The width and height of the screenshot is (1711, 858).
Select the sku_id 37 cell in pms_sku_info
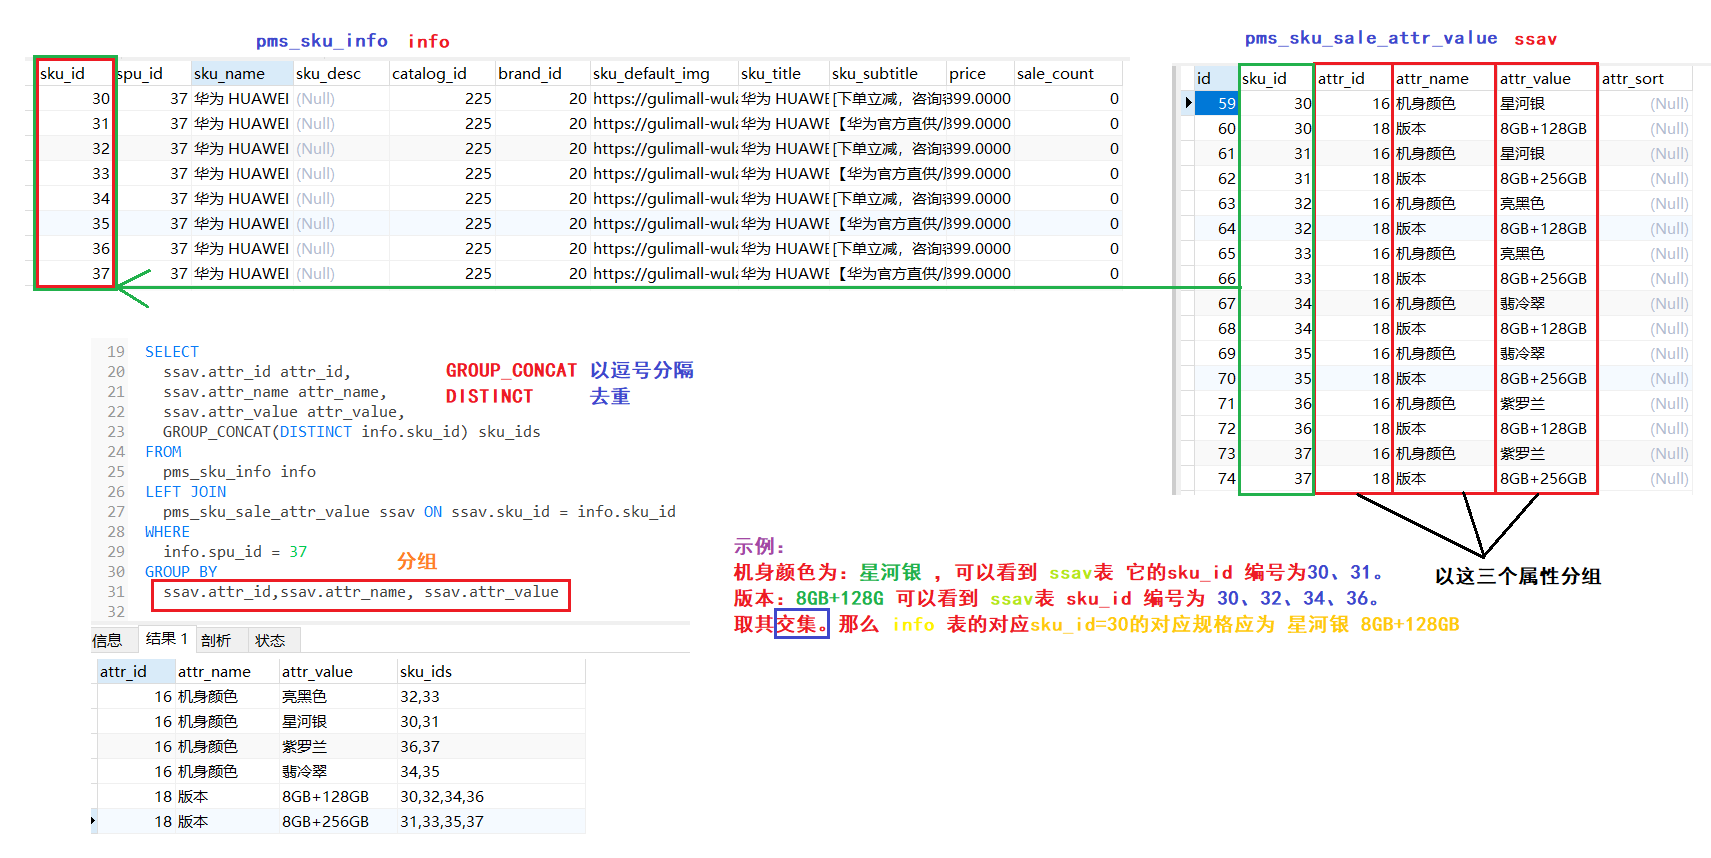click(x=75, y=273)
